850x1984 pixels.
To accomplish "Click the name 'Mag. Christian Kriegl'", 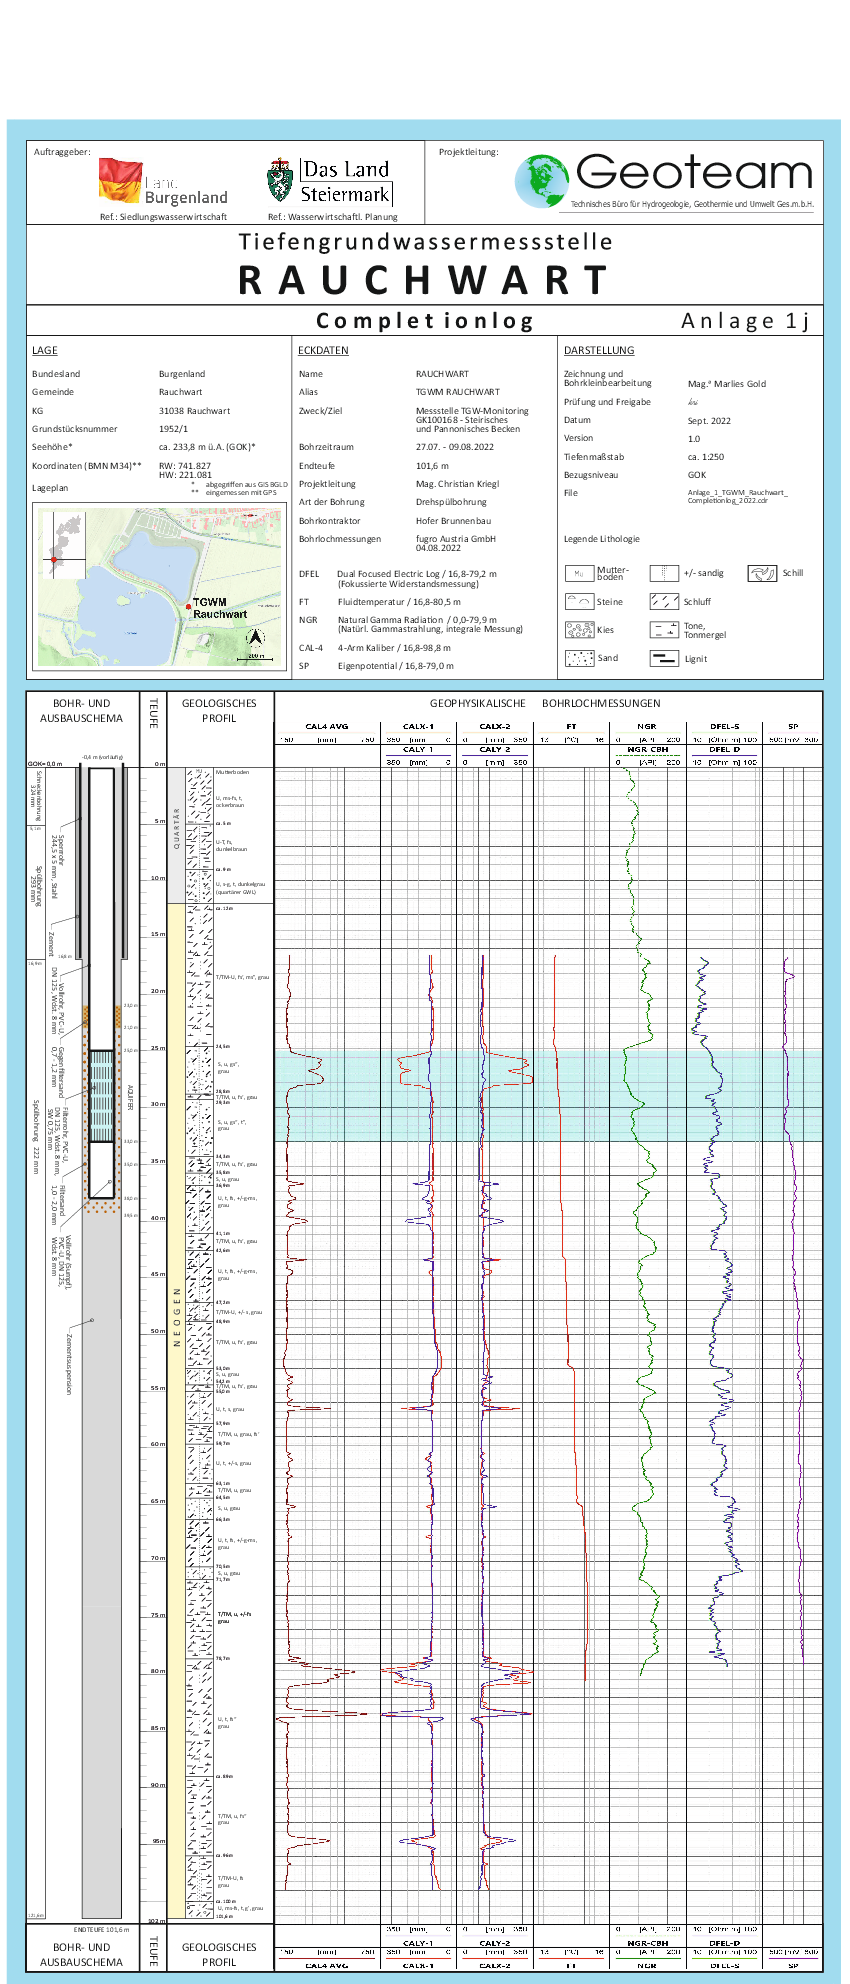I will 457,484.
